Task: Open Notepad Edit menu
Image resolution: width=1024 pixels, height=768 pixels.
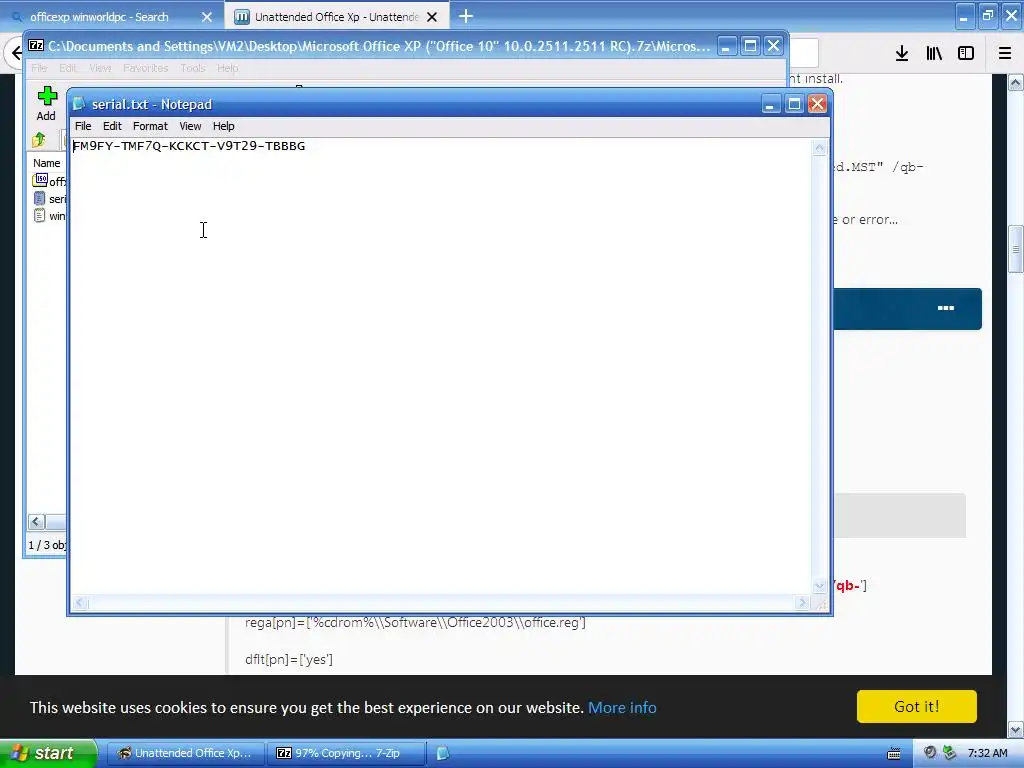Action: pos(112,126)
